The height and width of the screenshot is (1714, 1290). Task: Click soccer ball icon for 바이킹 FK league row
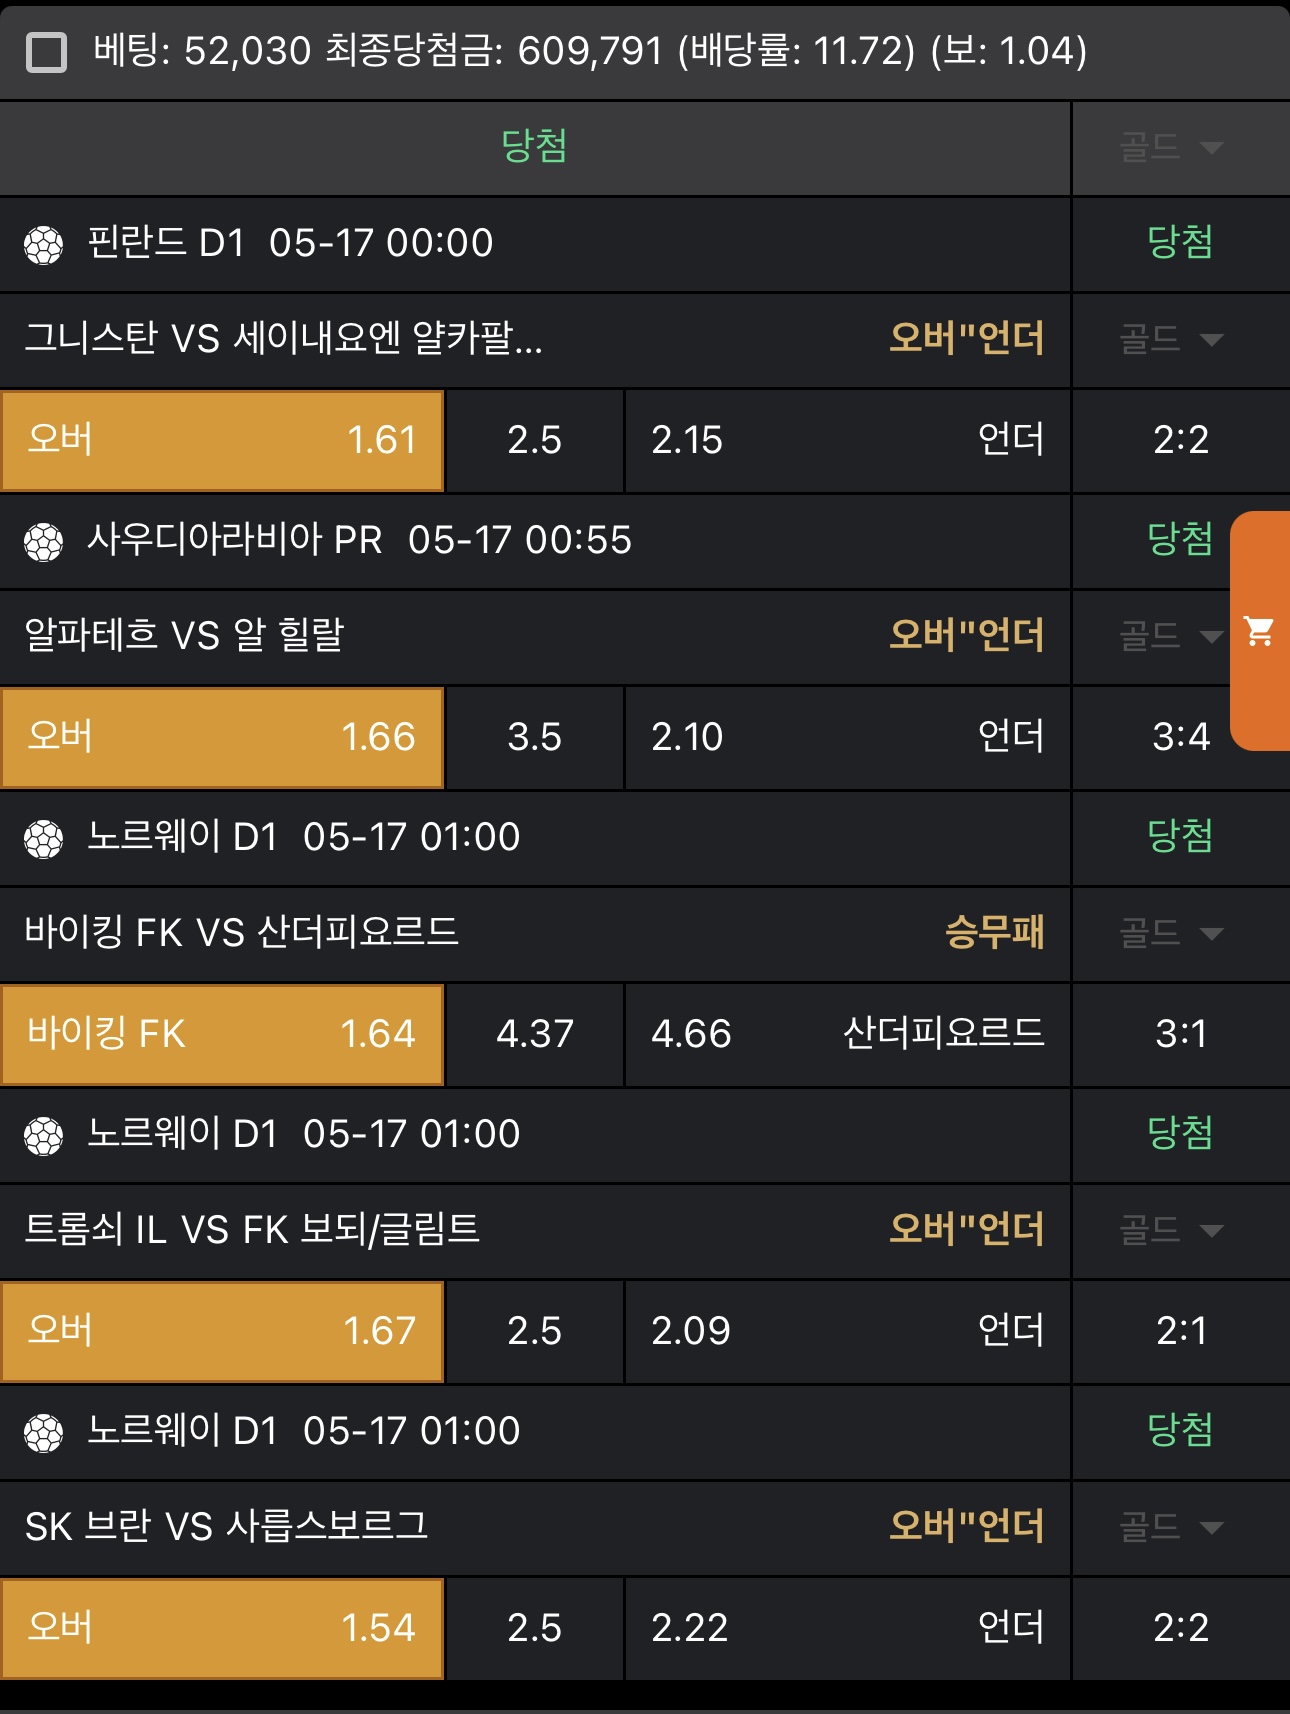pos(44,839)
